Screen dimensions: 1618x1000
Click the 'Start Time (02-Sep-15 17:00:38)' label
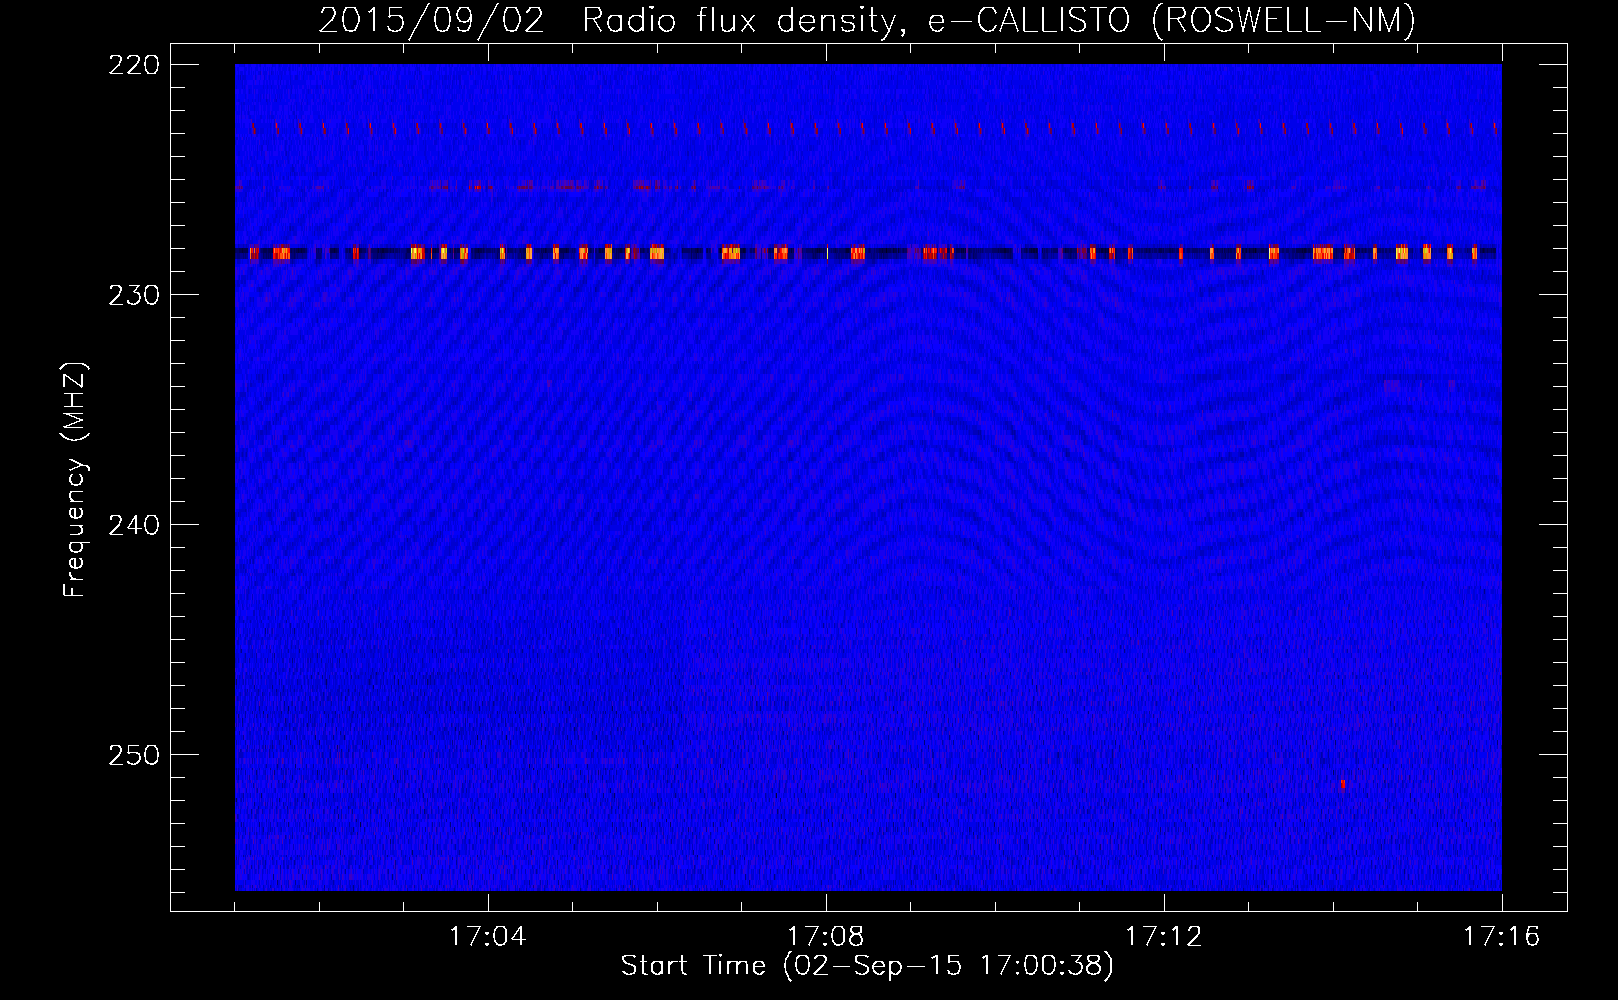[x=867, y=966]
